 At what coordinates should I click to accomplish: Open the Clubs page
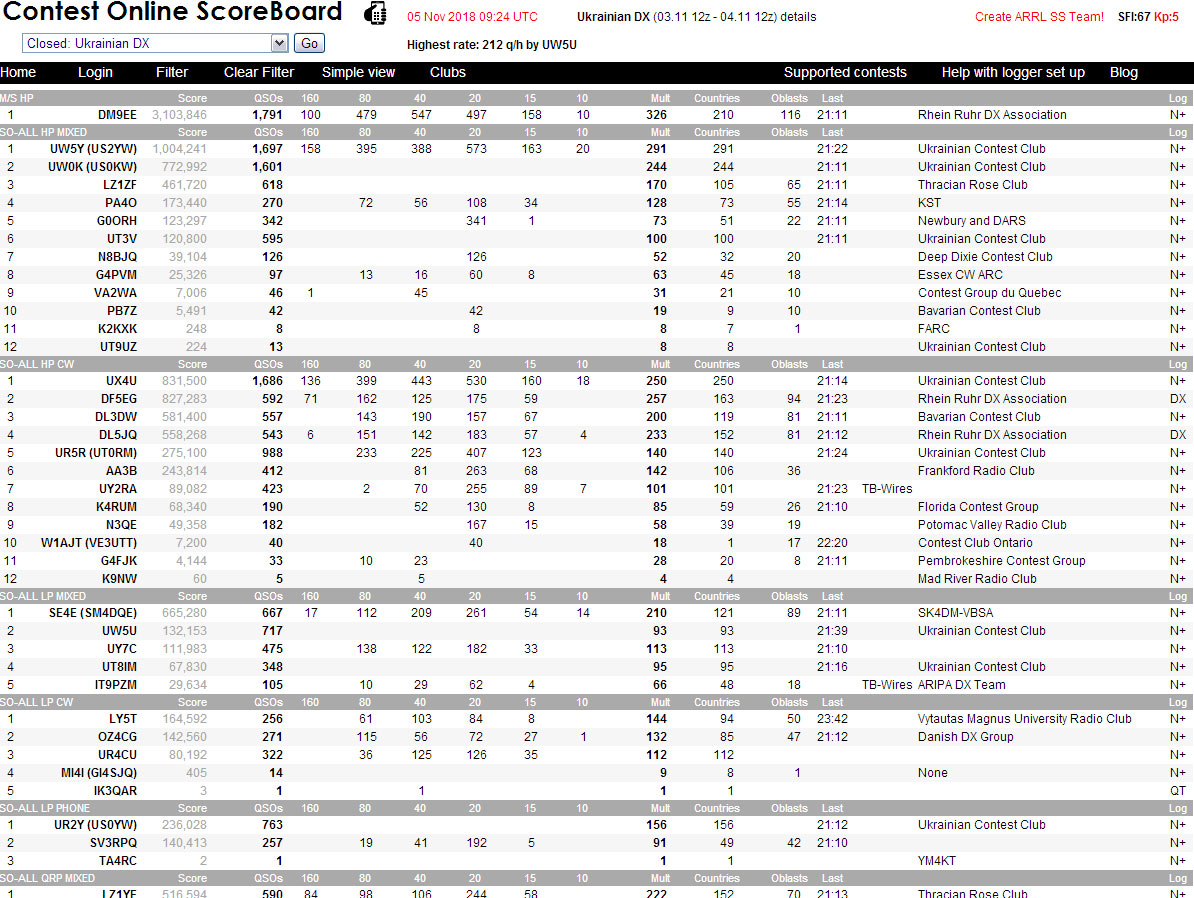(447, 71)
